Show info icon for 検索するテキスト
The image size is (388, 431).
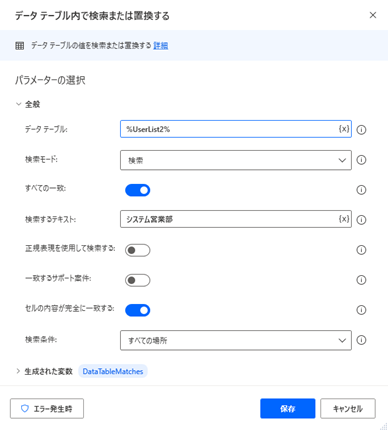point(361,220)
